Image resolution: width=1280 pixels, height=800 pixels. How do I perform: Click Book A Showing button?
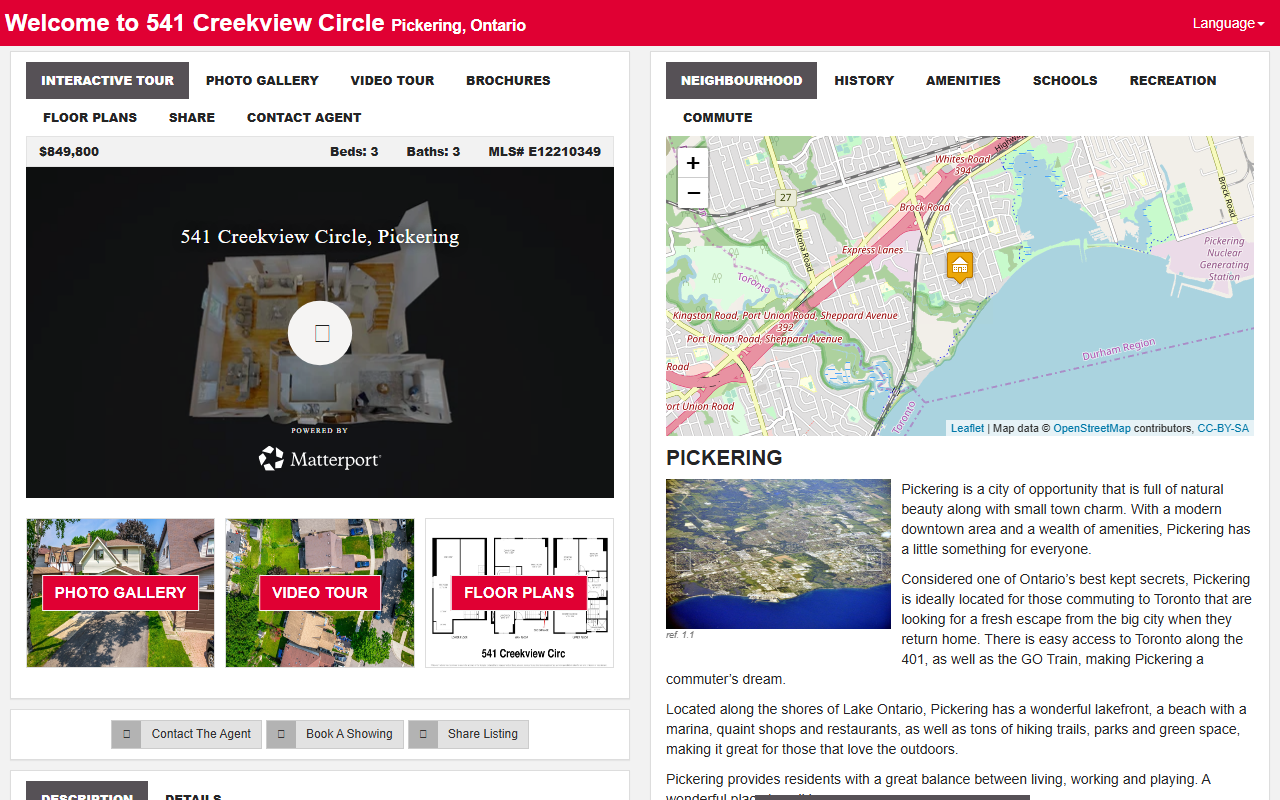[335, 734]
